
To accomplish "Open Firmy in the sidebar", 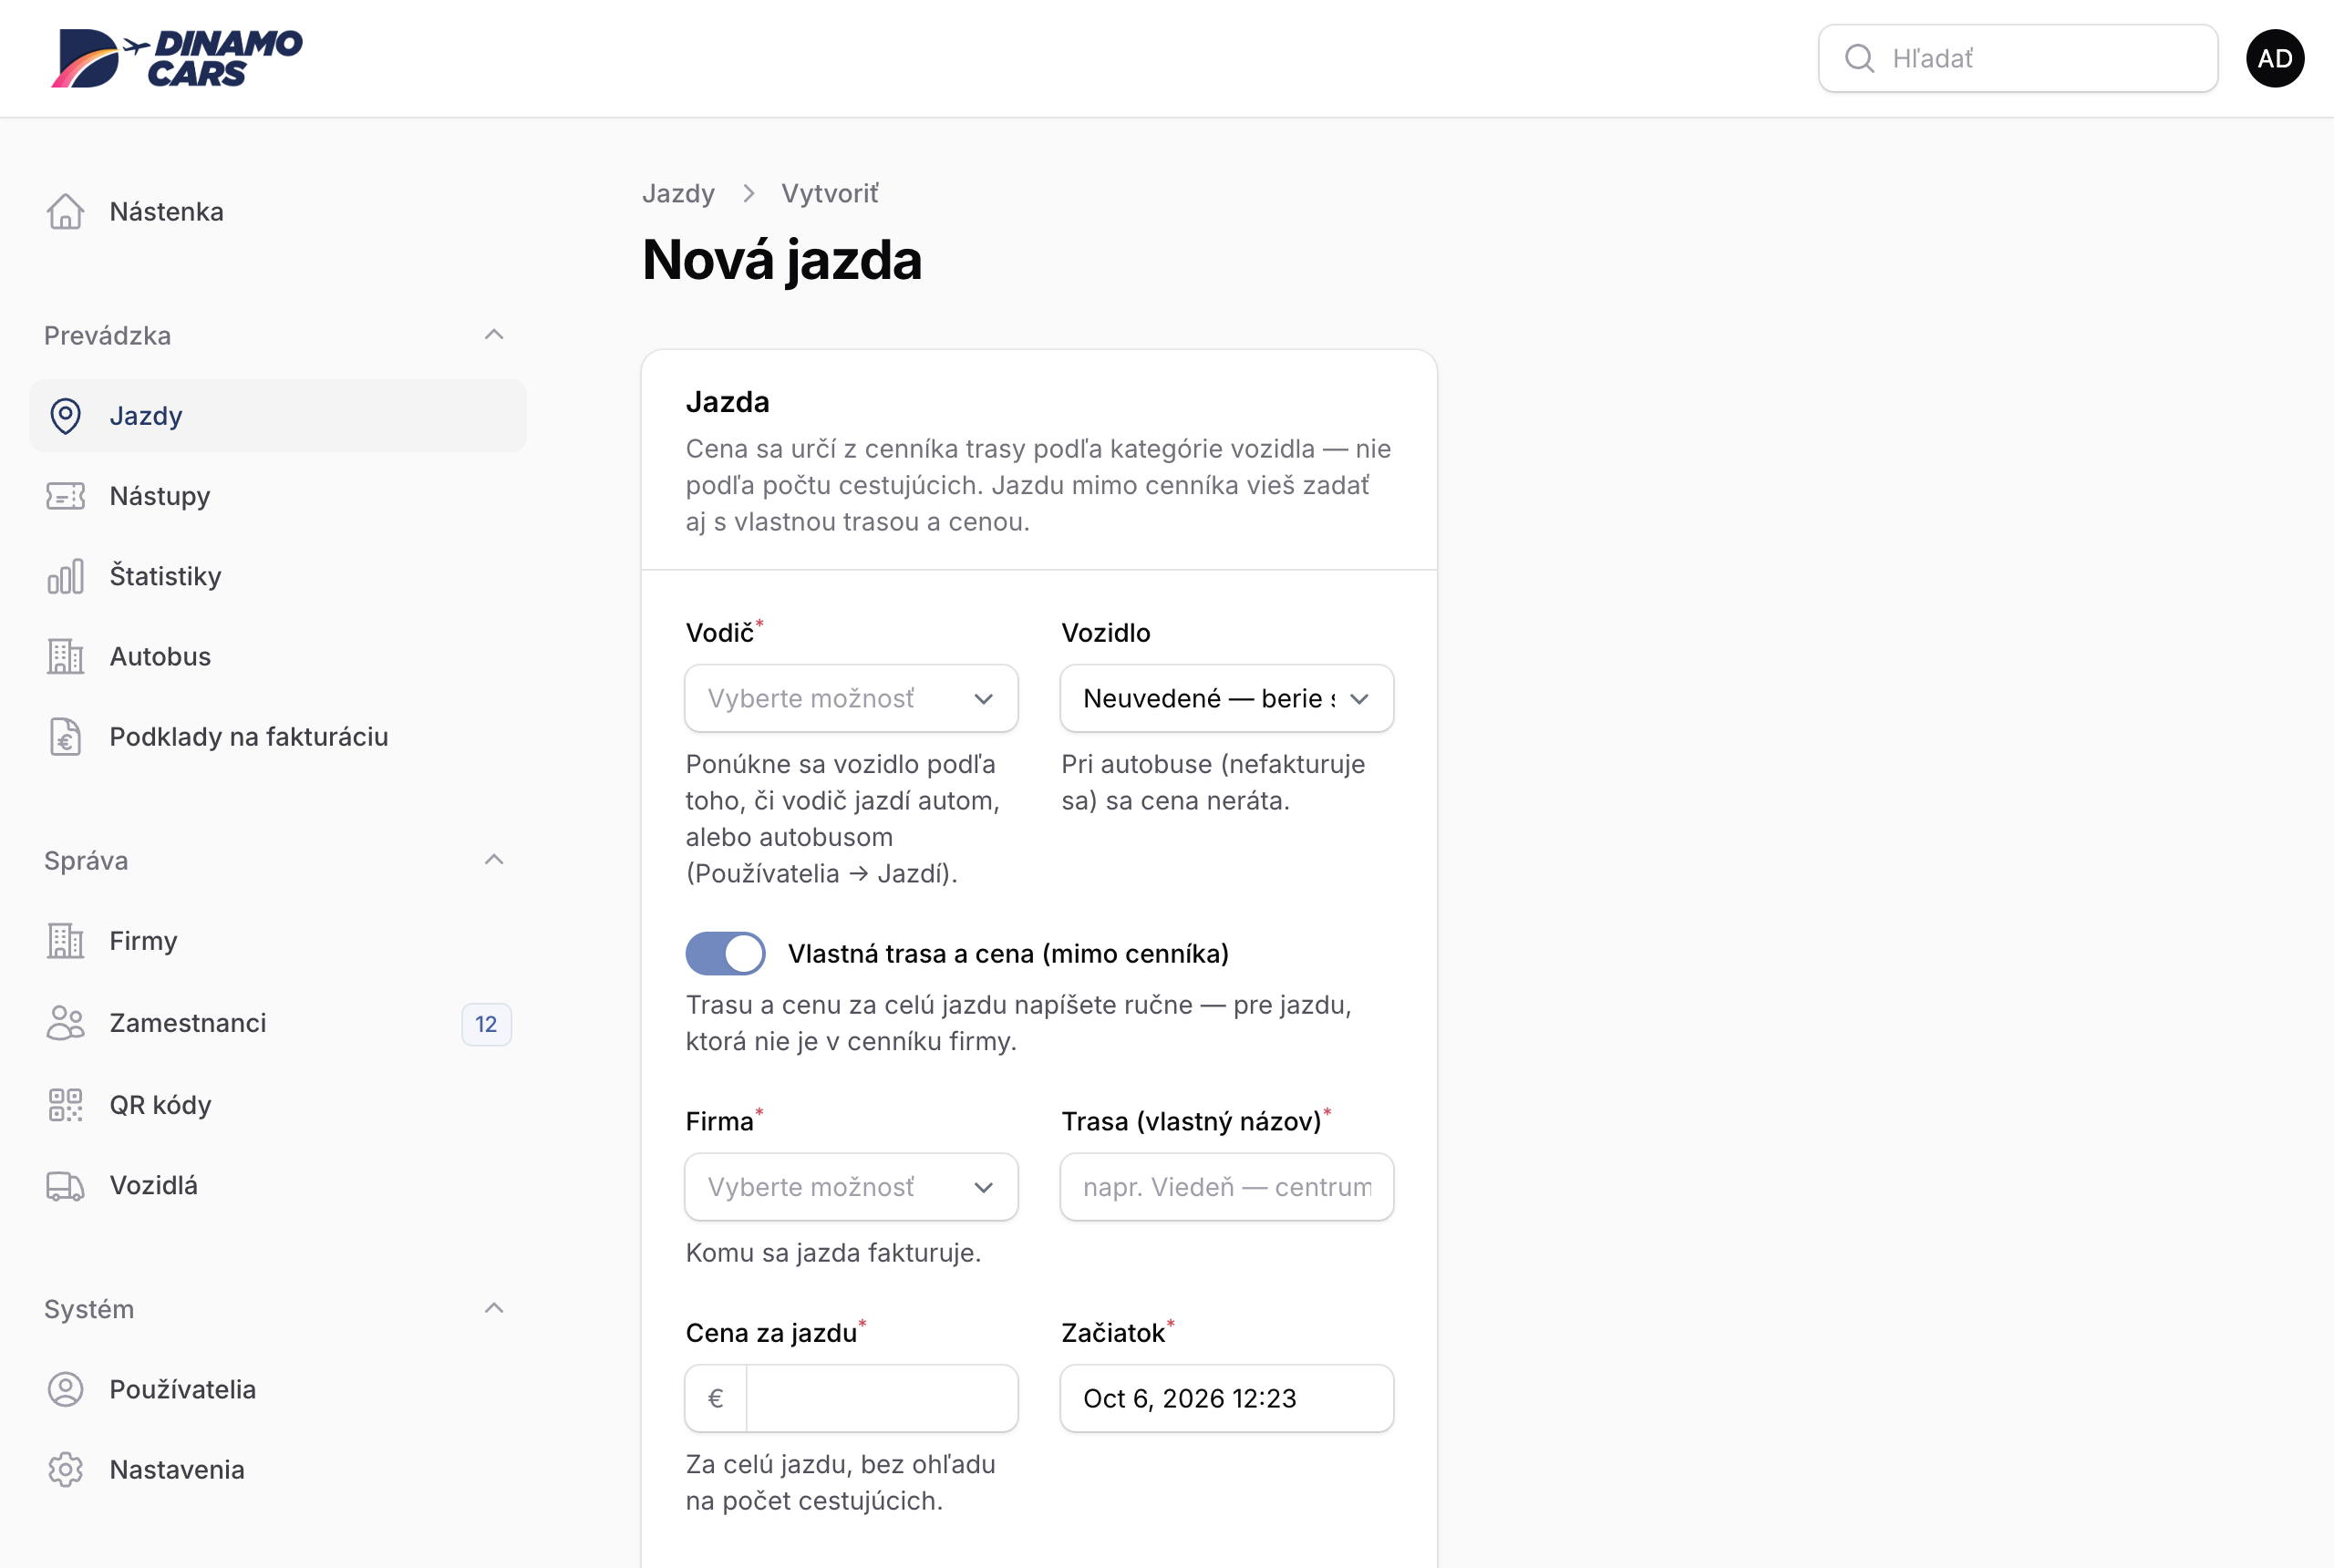I will (x=278, y=941).
